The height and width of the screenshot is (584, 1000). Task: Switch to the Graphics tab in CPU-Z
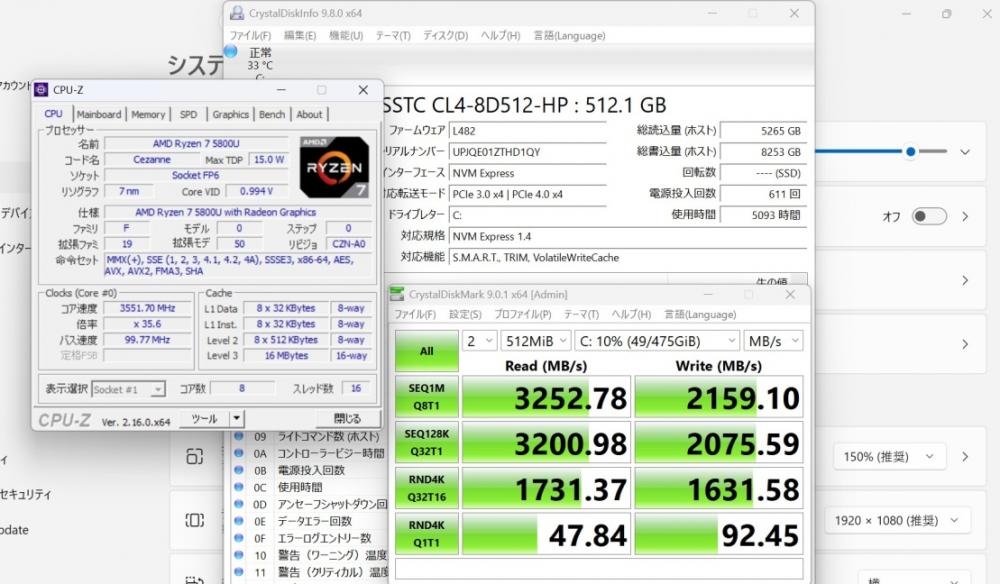click(x=230, y=114)
